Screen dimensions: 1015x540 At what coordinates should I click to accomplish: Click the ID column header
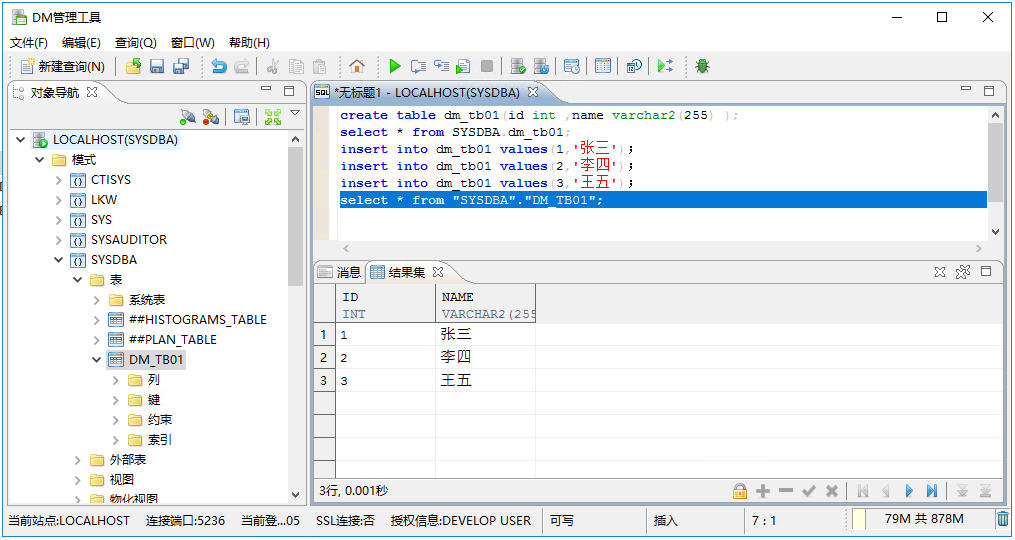pyautogui.click(x=386, y=304)
